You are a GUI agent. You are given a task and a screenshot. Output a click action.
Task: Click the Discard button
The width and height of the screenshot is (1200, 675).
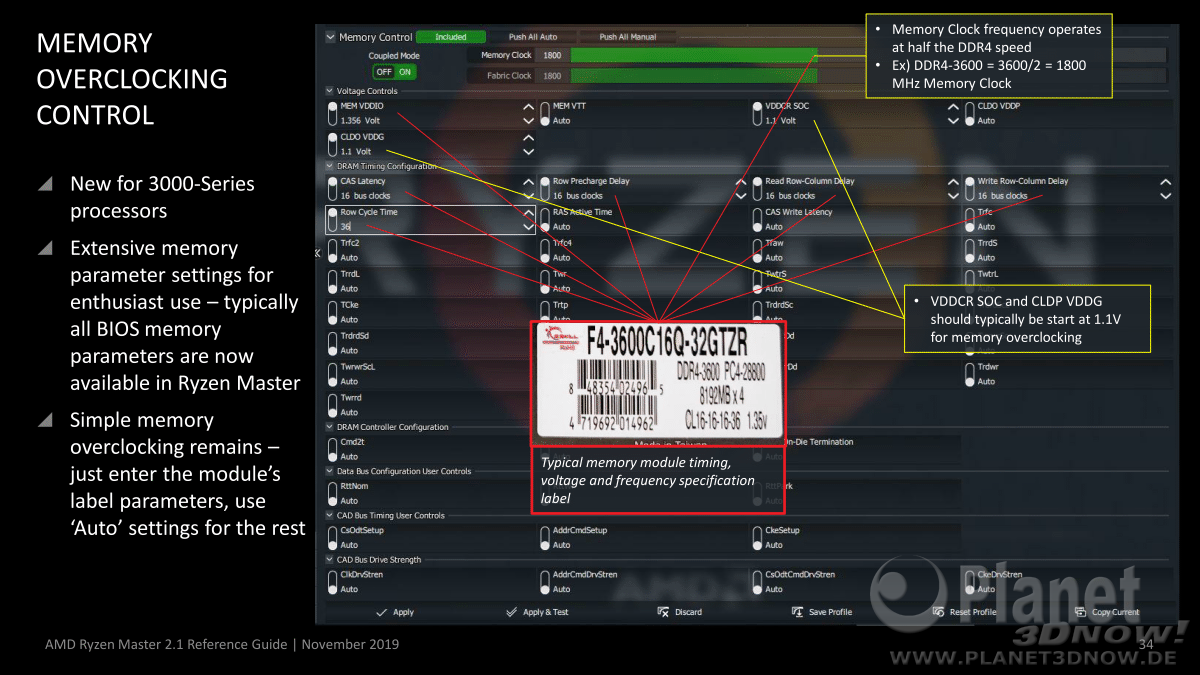tap(680, 612)
